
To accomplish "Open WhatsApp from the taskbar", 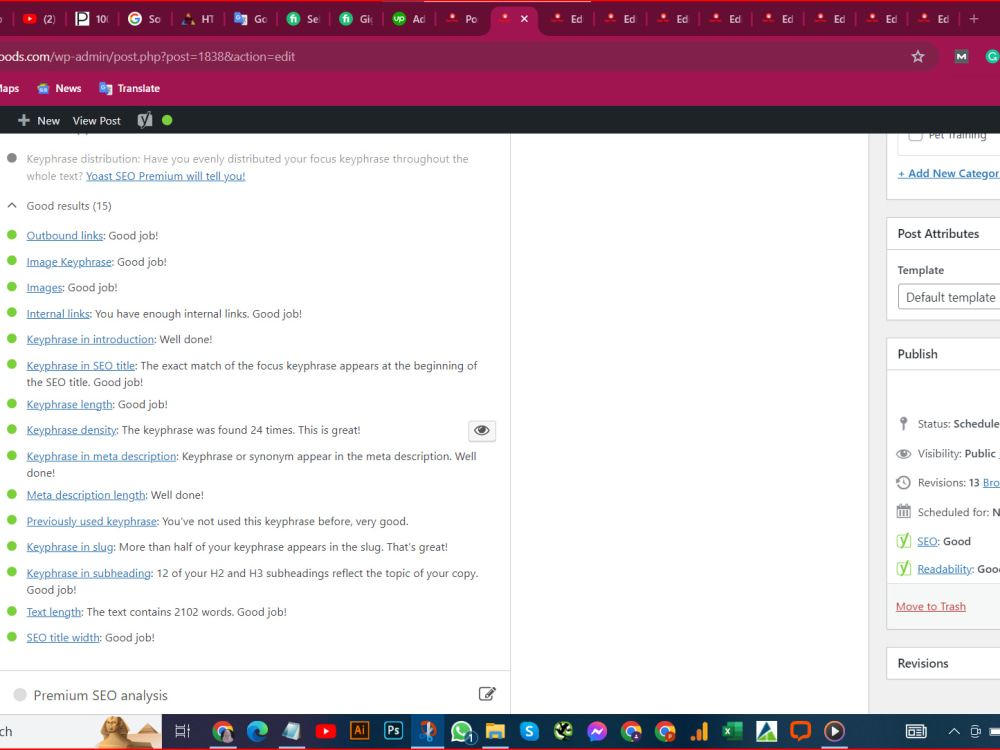I will click(x=462, y=732).
